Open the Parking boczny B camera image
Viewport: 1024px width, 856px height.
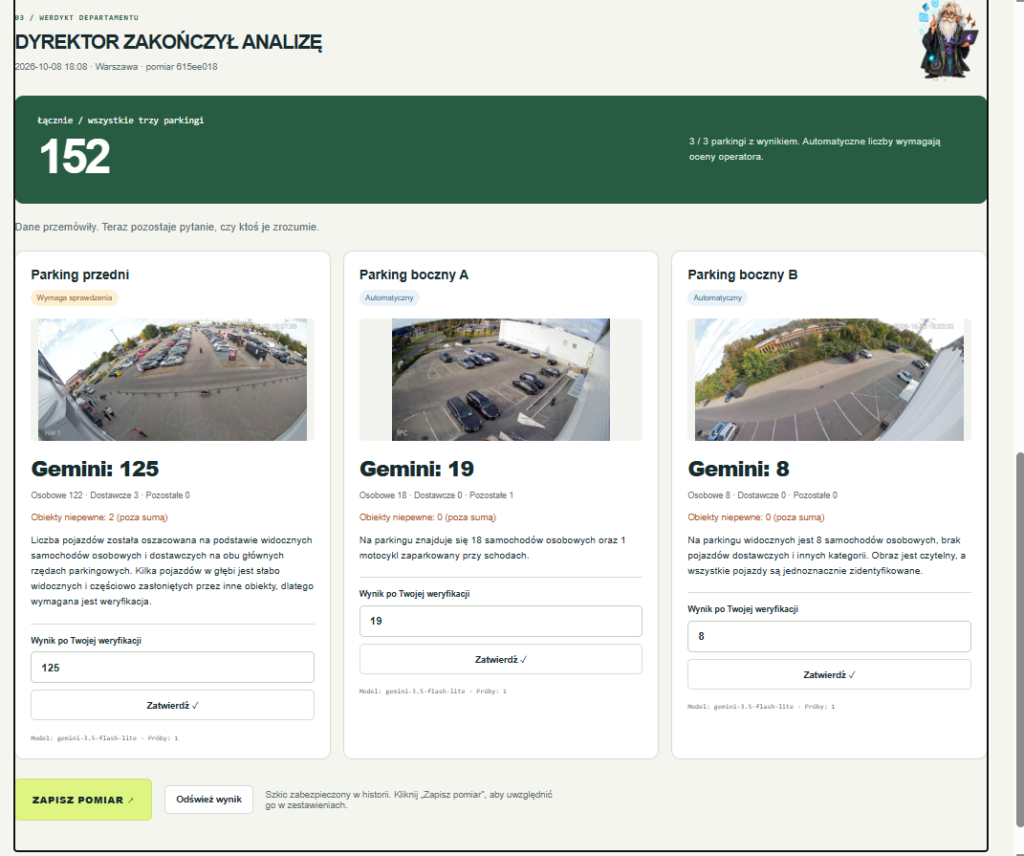pos(829,379)
